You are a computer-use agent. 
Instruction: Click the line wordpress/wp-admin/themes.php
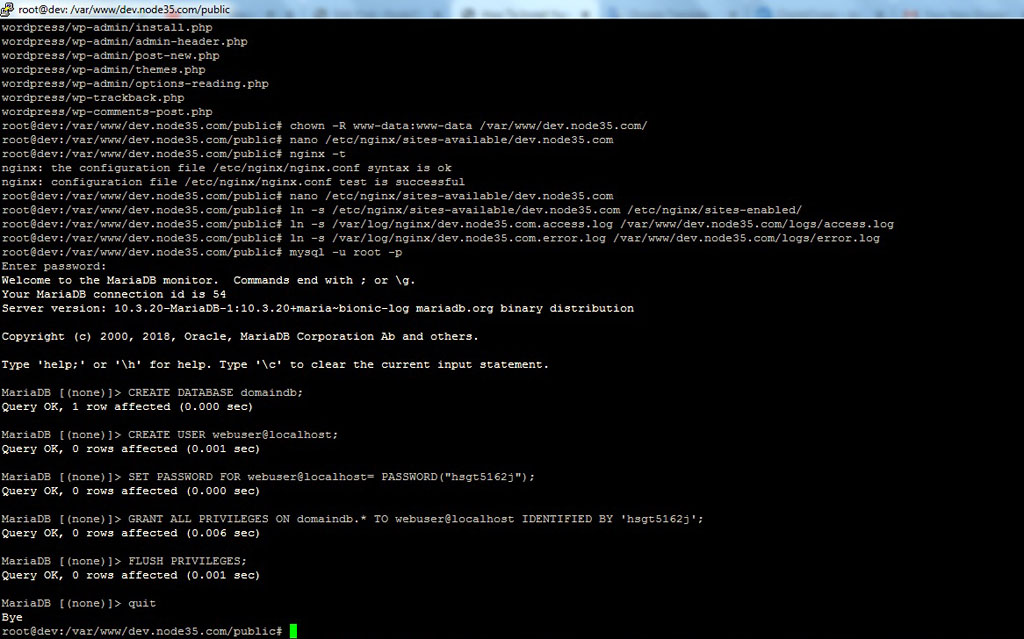103,70
